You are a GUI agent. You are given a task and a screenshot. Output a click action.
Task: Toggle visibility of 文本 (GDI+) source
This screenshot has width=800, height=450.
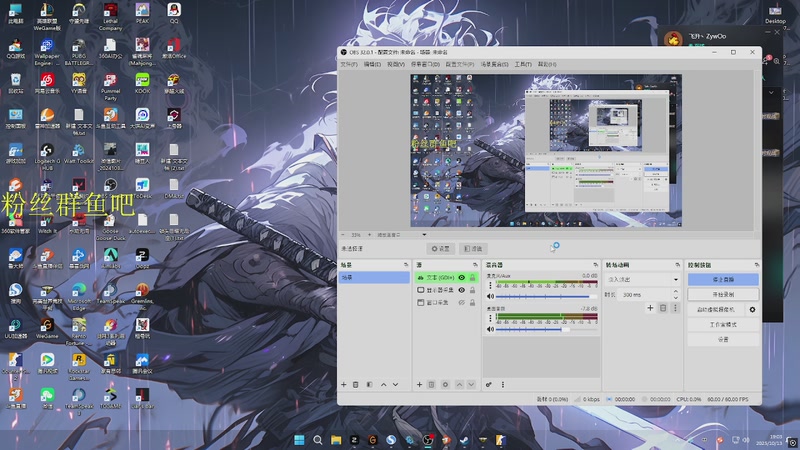tap(461, 278)
